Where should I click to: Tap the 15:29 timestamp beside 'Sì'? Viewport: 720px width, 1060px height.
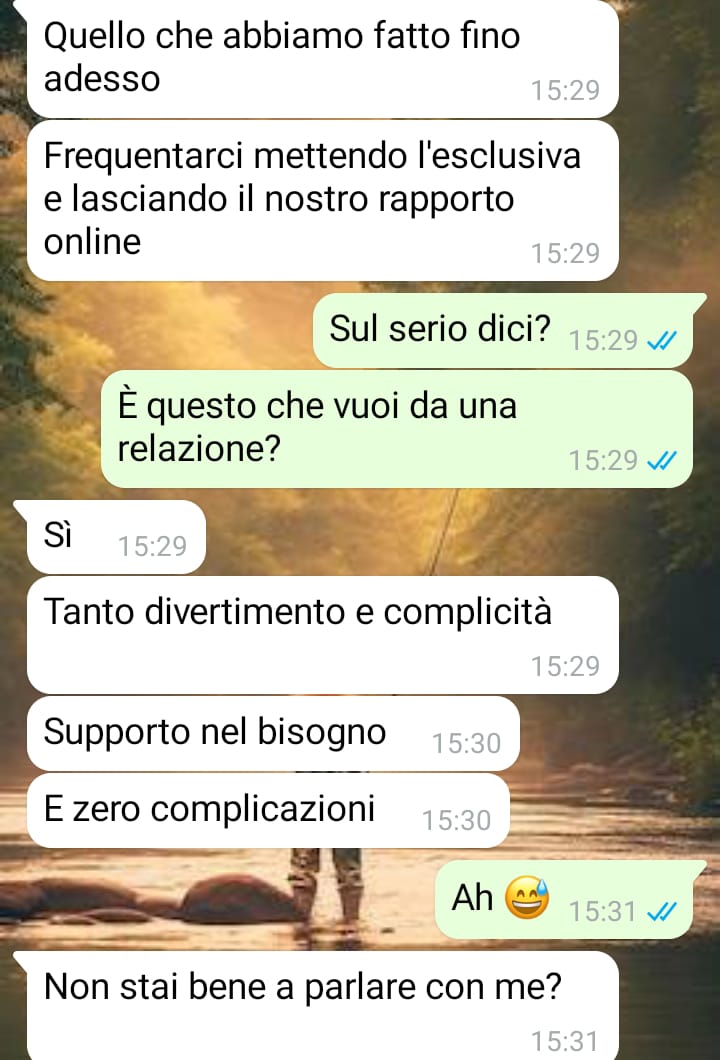point(152,546)
